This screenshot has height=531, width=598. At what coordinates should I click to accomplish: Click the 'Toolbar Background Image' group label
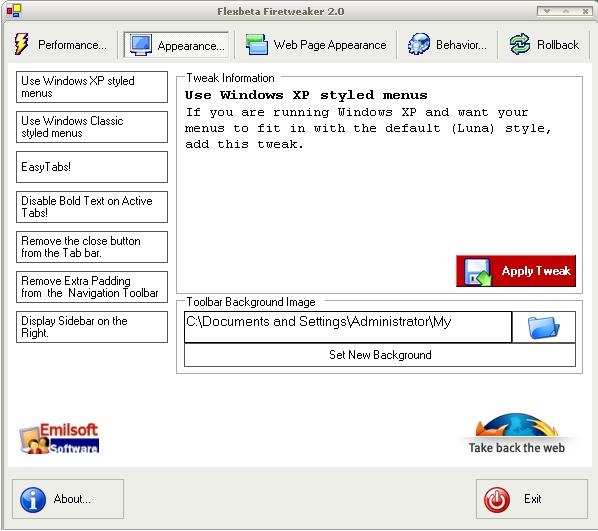pos(251,302)
